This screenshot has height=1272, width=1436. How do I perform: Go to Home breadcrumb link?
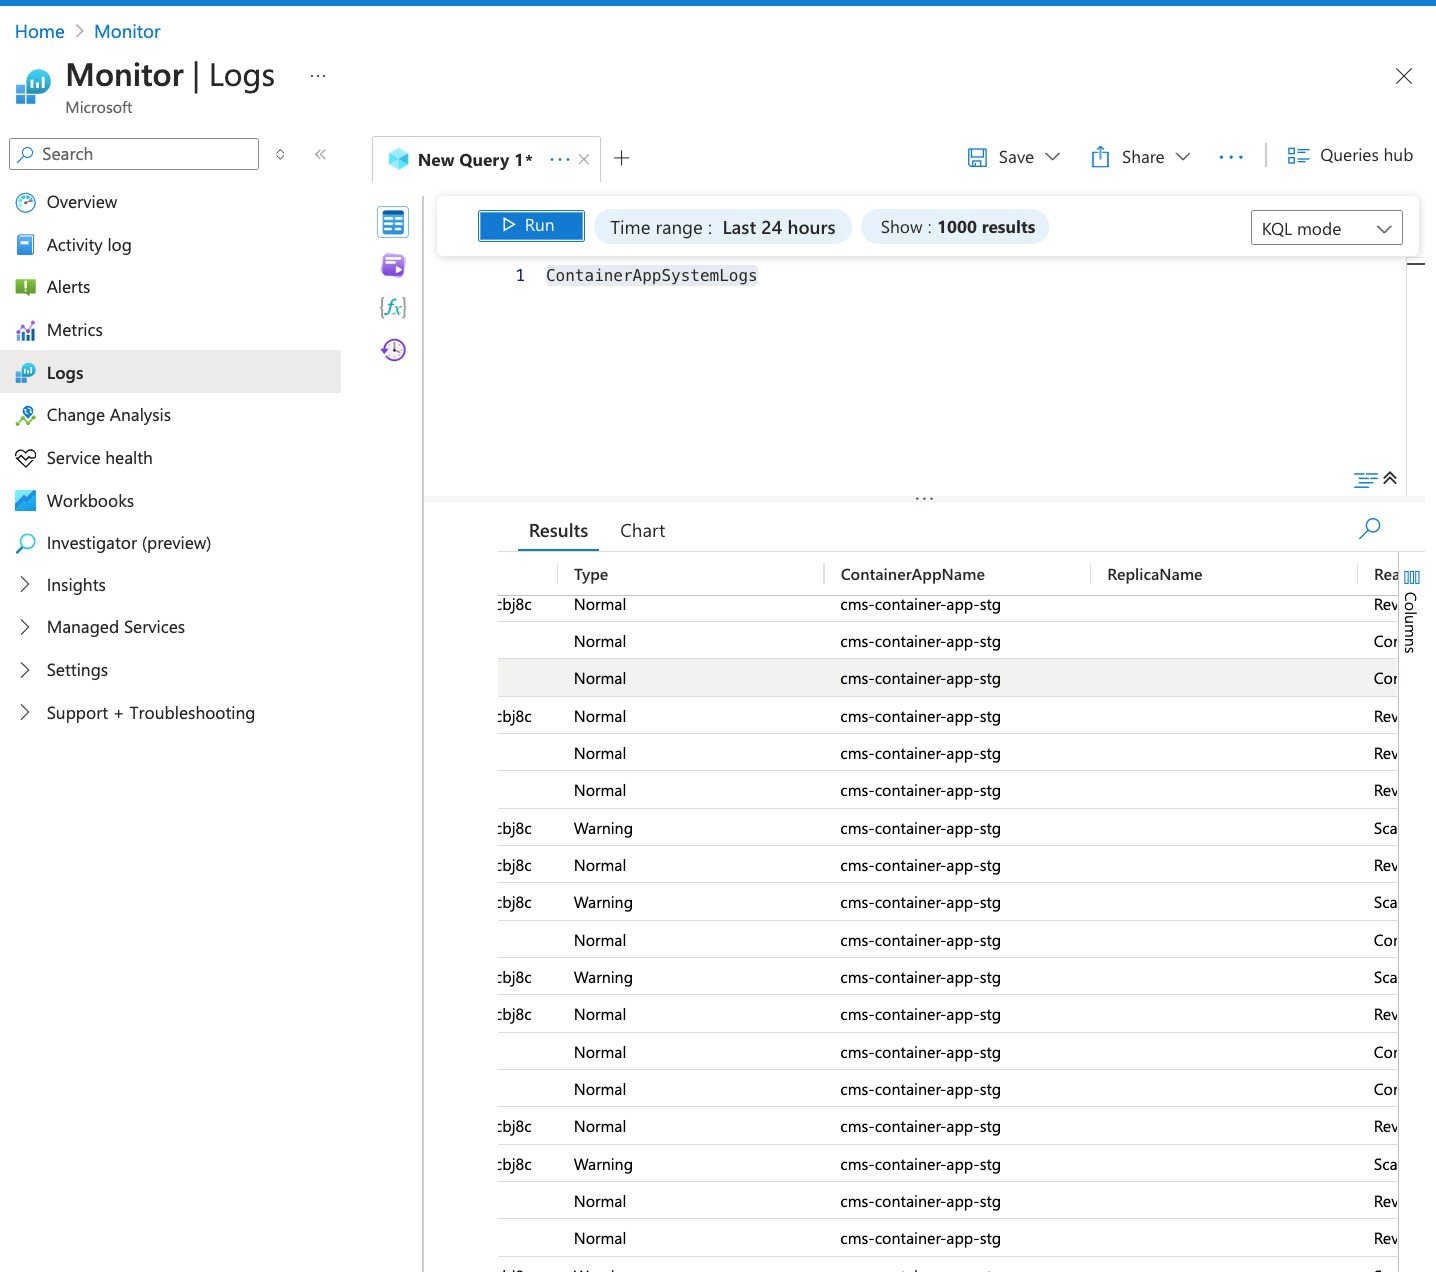[x=39, y=32]
